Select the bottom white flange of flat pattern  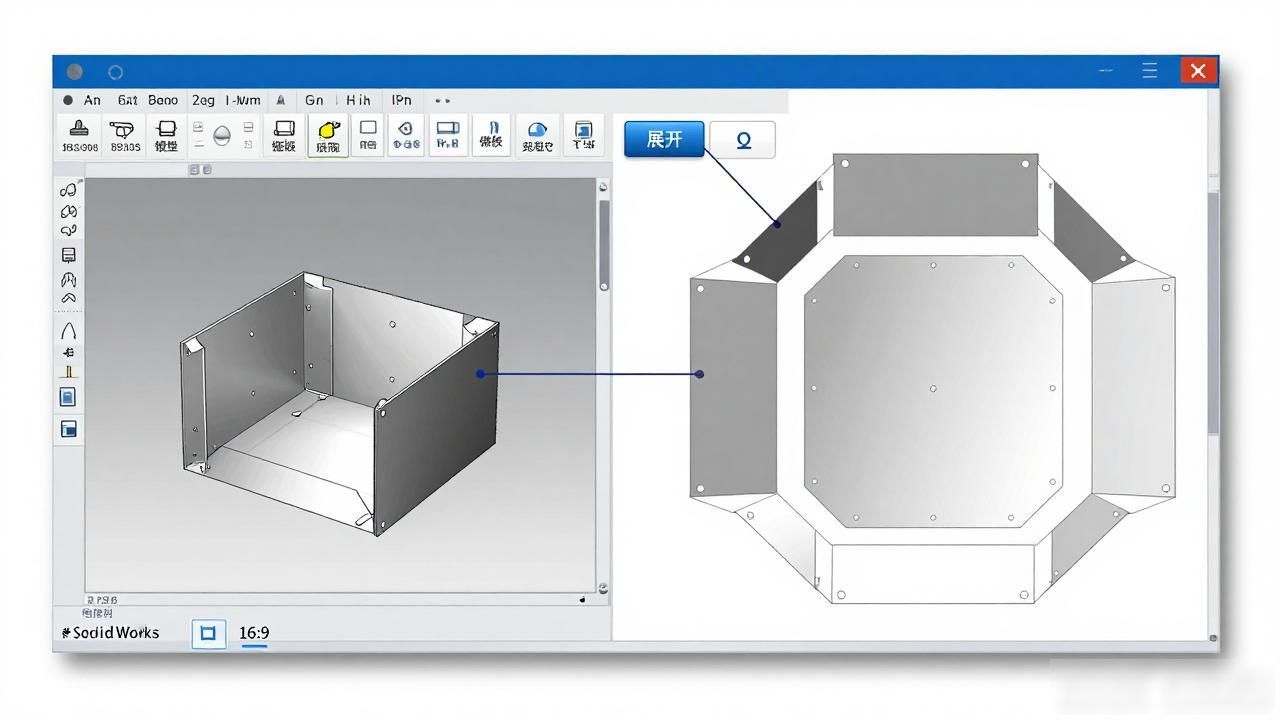click(932, 573)
